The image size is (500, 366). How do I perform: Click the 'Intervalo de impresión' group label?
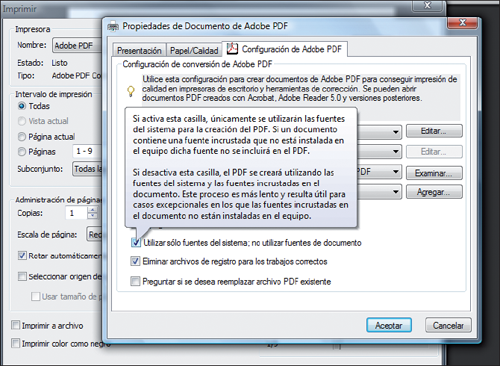click(54, 94)
